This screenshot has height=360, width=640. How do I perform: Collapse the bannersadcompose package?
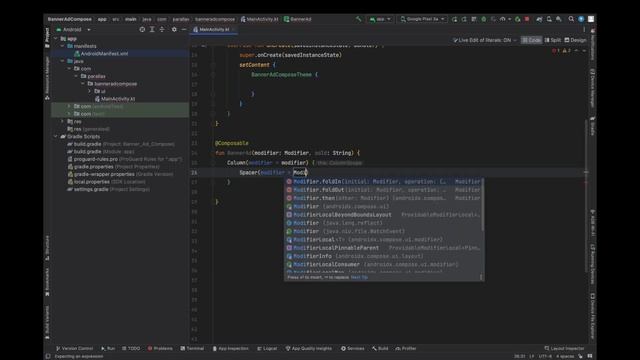point(83,84)
